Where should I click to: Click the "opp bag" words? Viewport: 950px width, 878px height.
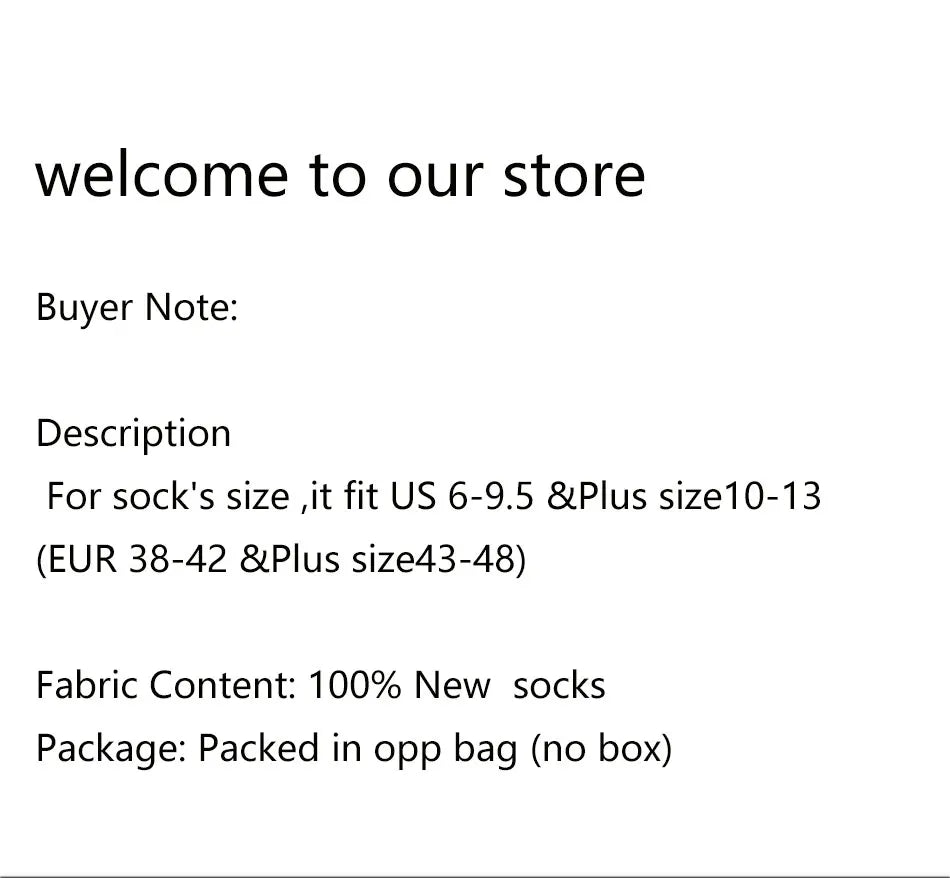click(445, 750)
